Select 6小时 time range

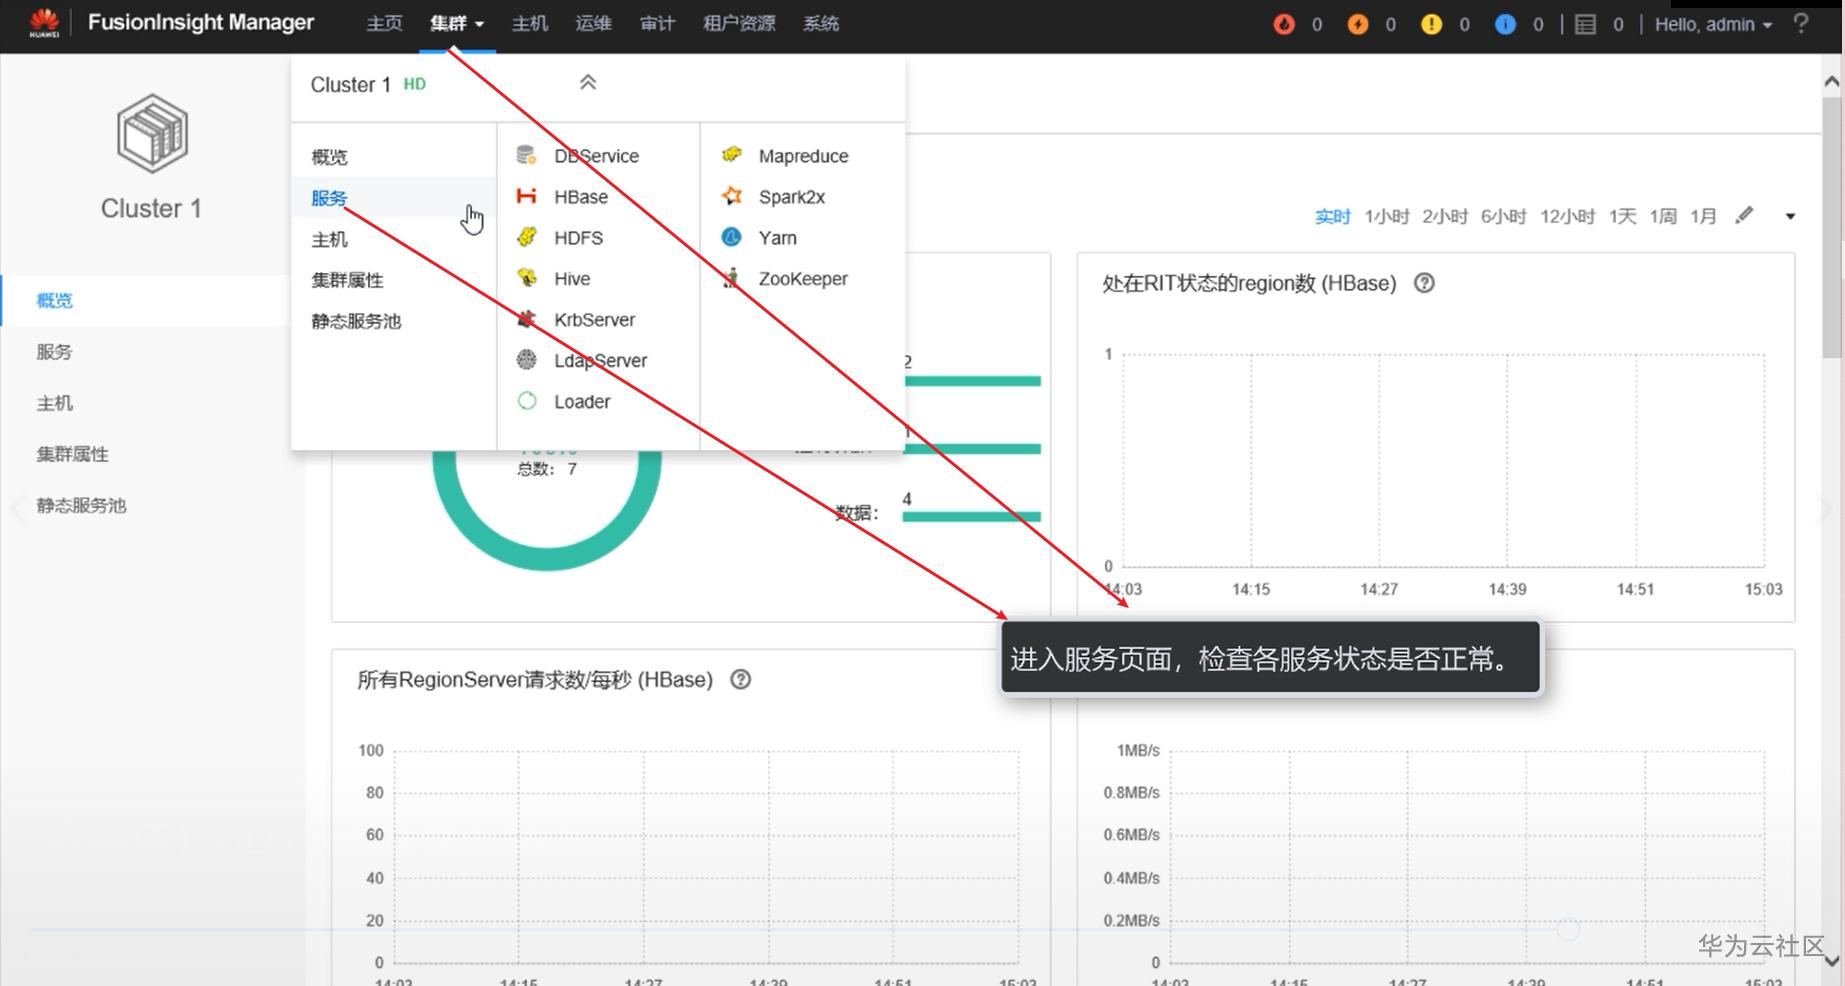(1503, 216)
